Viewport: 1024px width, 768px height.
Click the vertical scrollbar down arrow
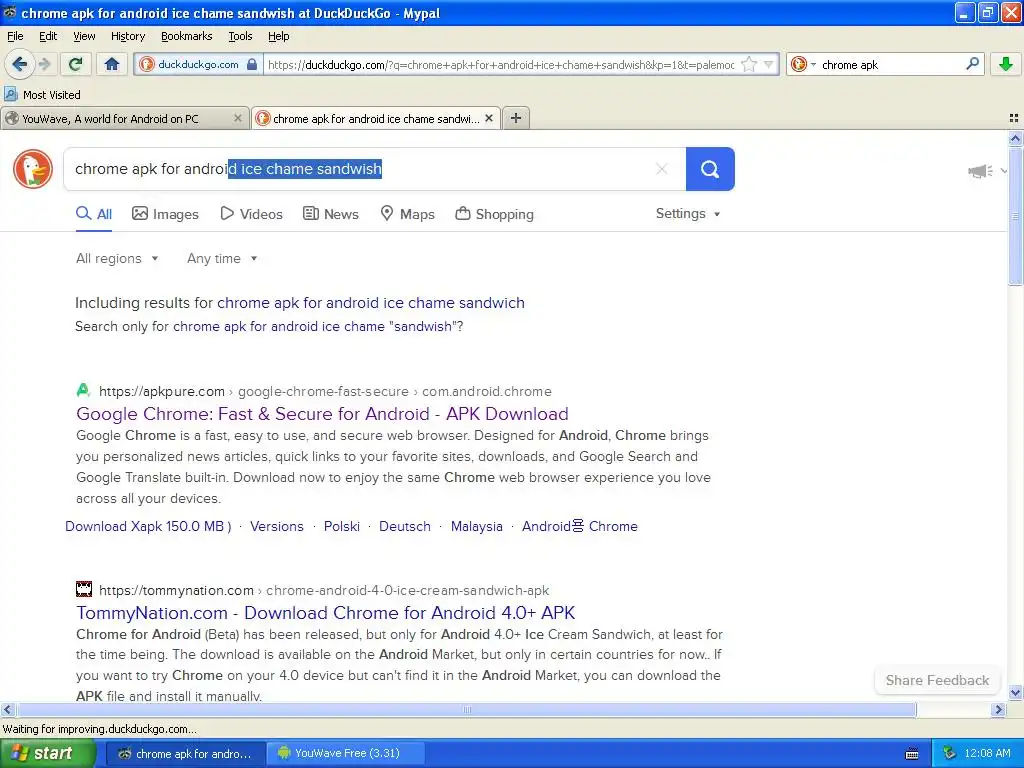click(x=1015, y=693)
